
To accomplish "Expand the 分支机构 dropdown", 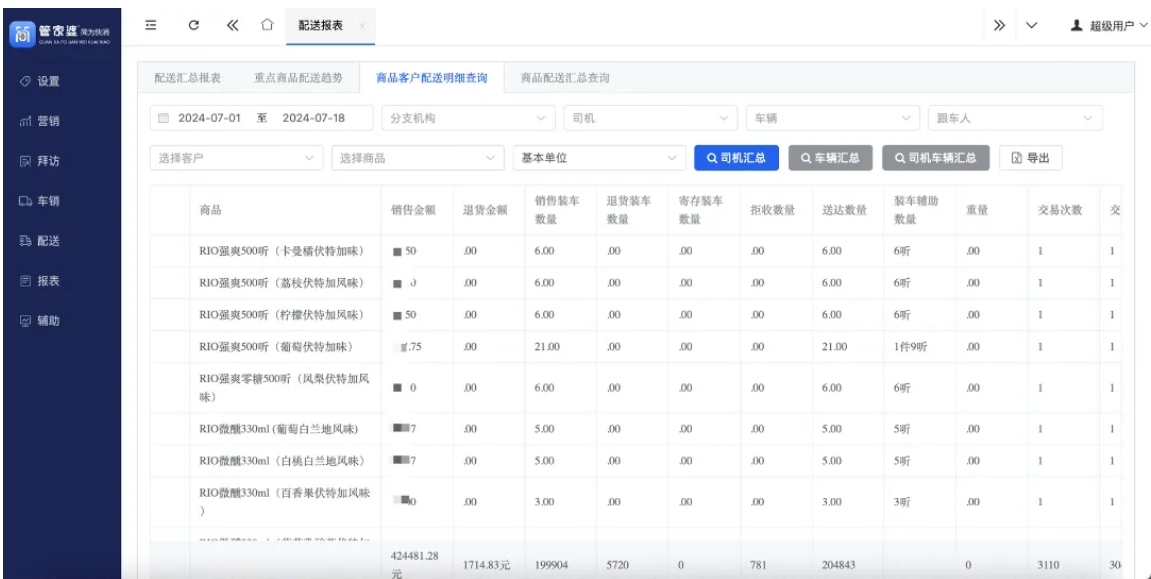I will (467, 118).
